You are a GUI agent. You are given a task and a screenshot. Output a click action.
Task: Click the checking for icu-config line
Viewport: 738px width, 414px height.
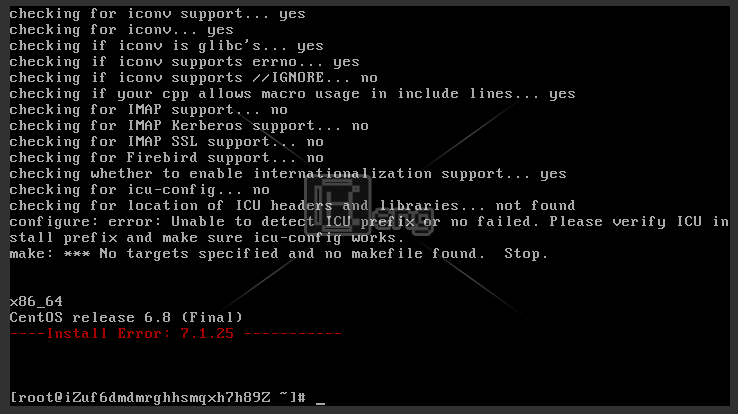point(139,190)
